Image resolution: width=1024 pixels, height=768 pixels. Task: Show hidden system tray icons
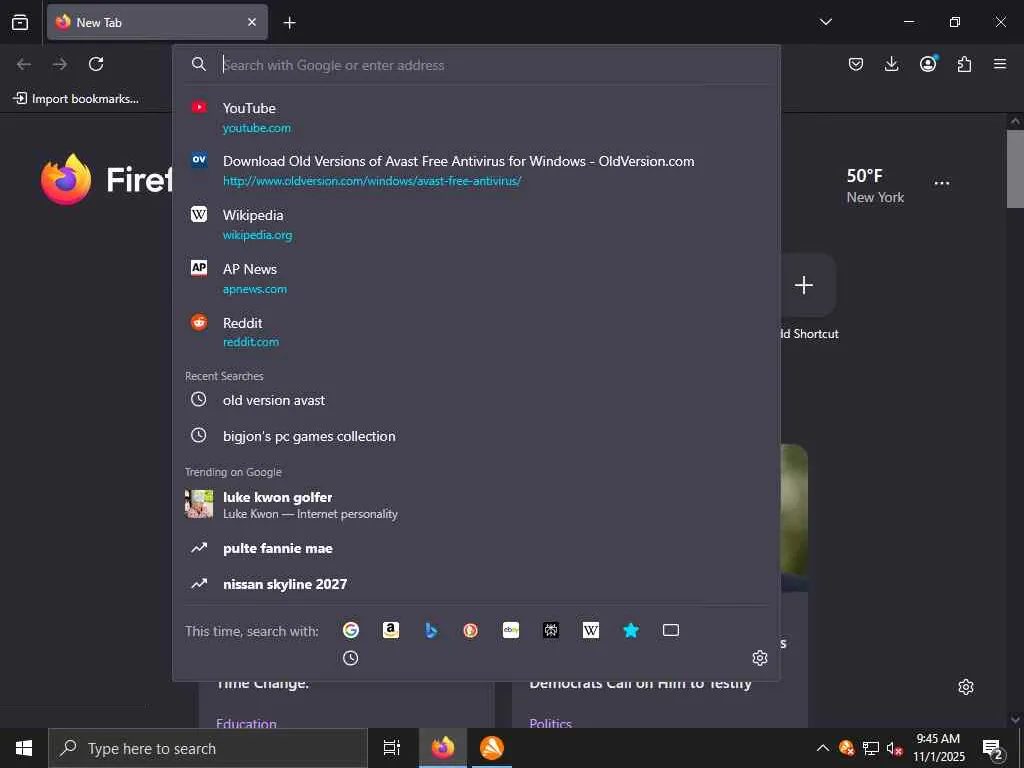[x=823, y=748]
